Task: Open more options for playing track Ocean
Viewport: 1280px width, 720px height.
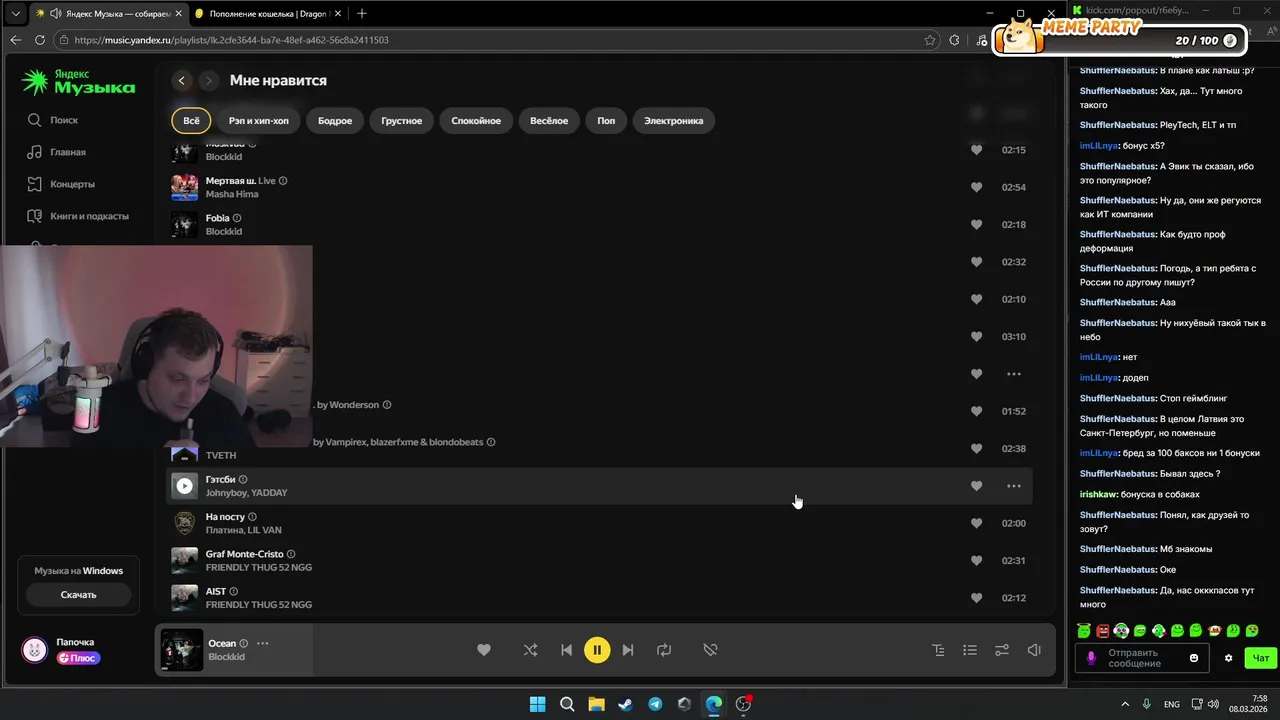Action: point(262,643)
